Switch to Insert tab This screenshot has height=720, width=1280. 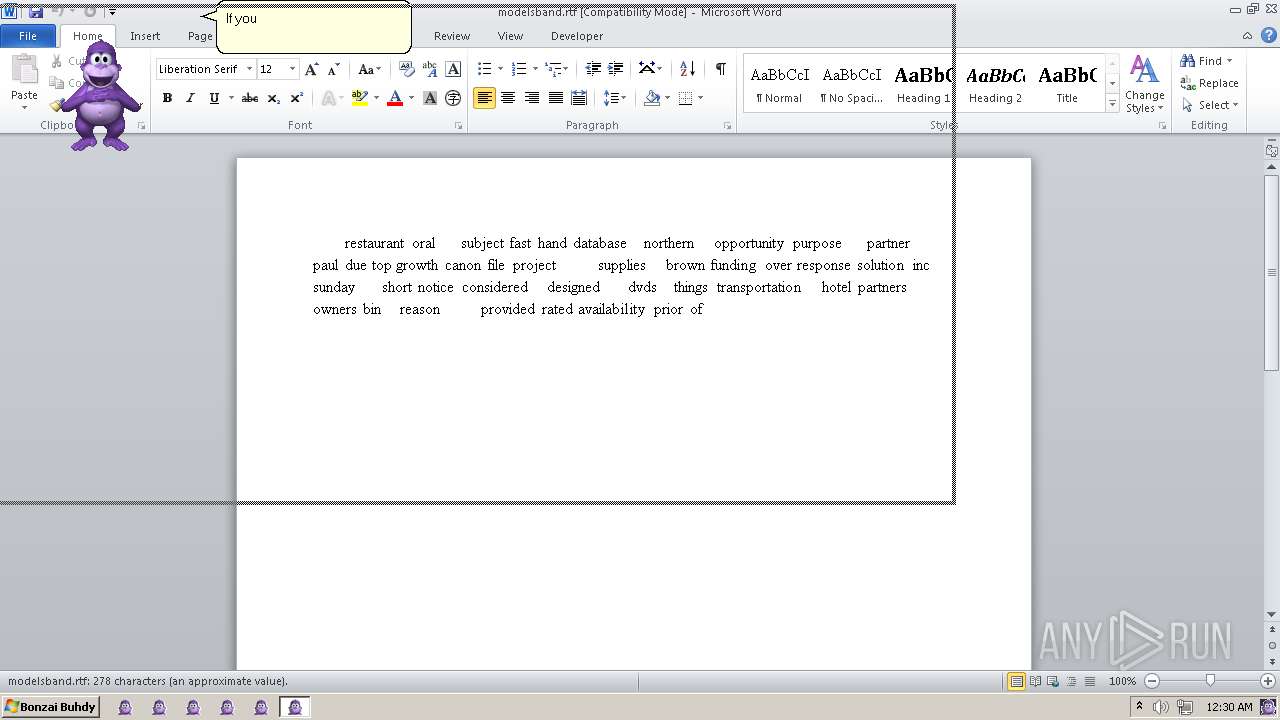pos(145,36)
